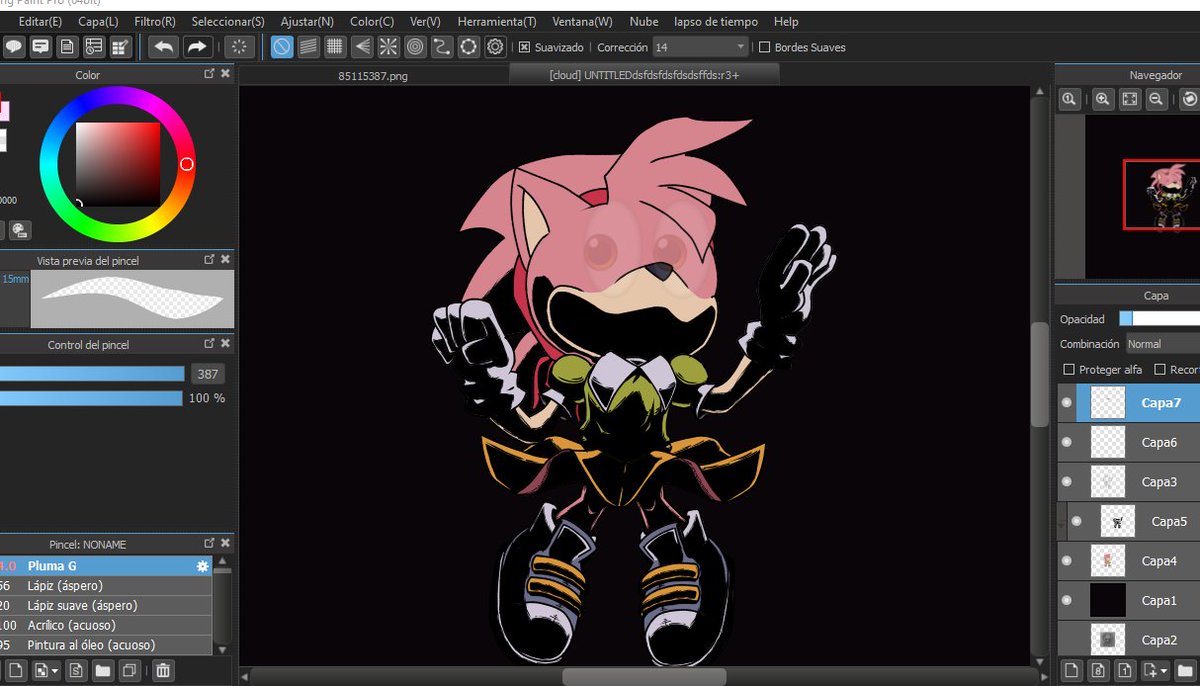Select the curve snap guide

441,47
